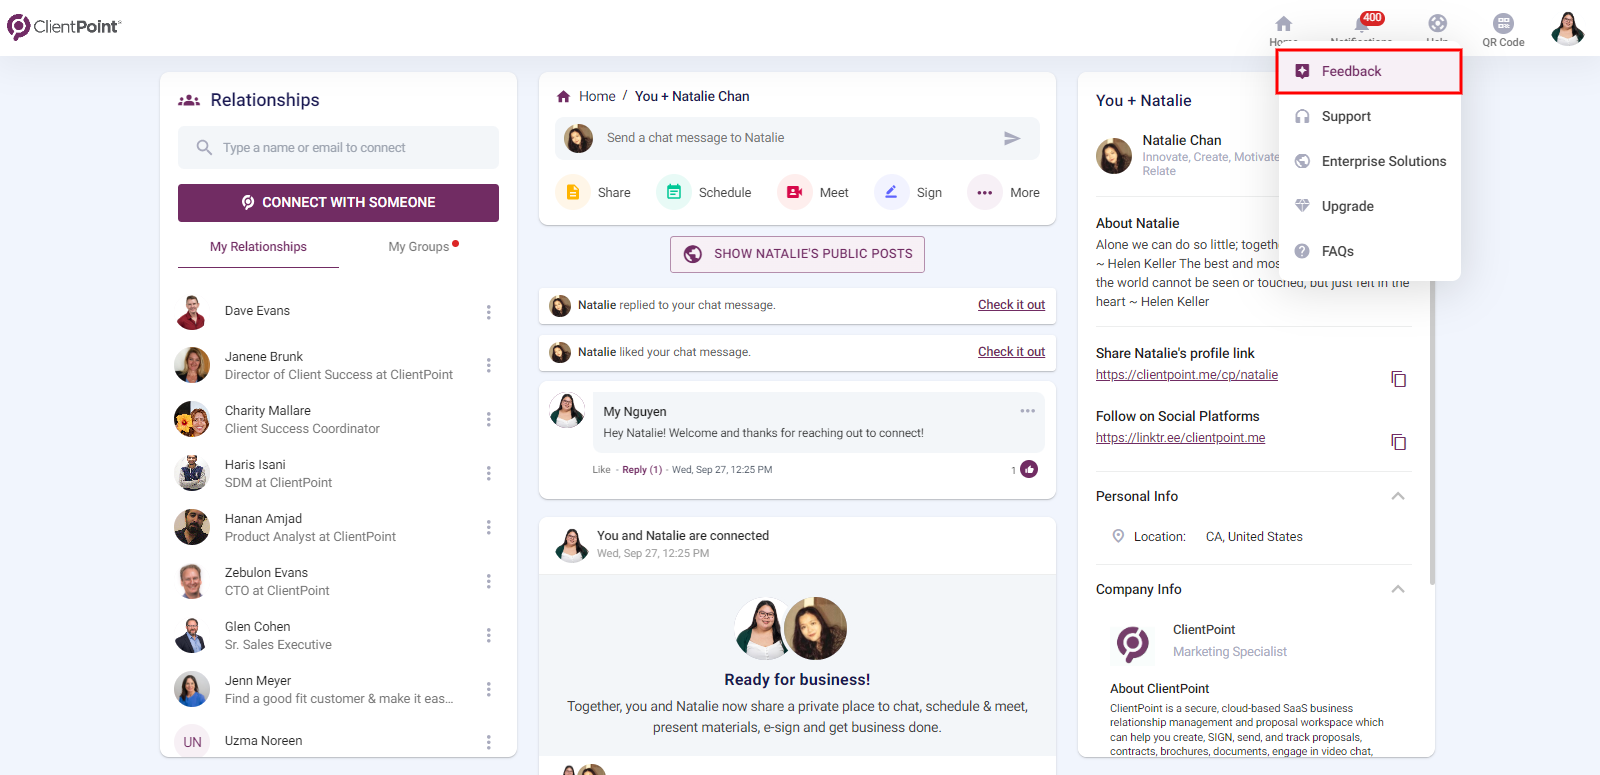Open the Notifications bell icon

point(1362,23)
